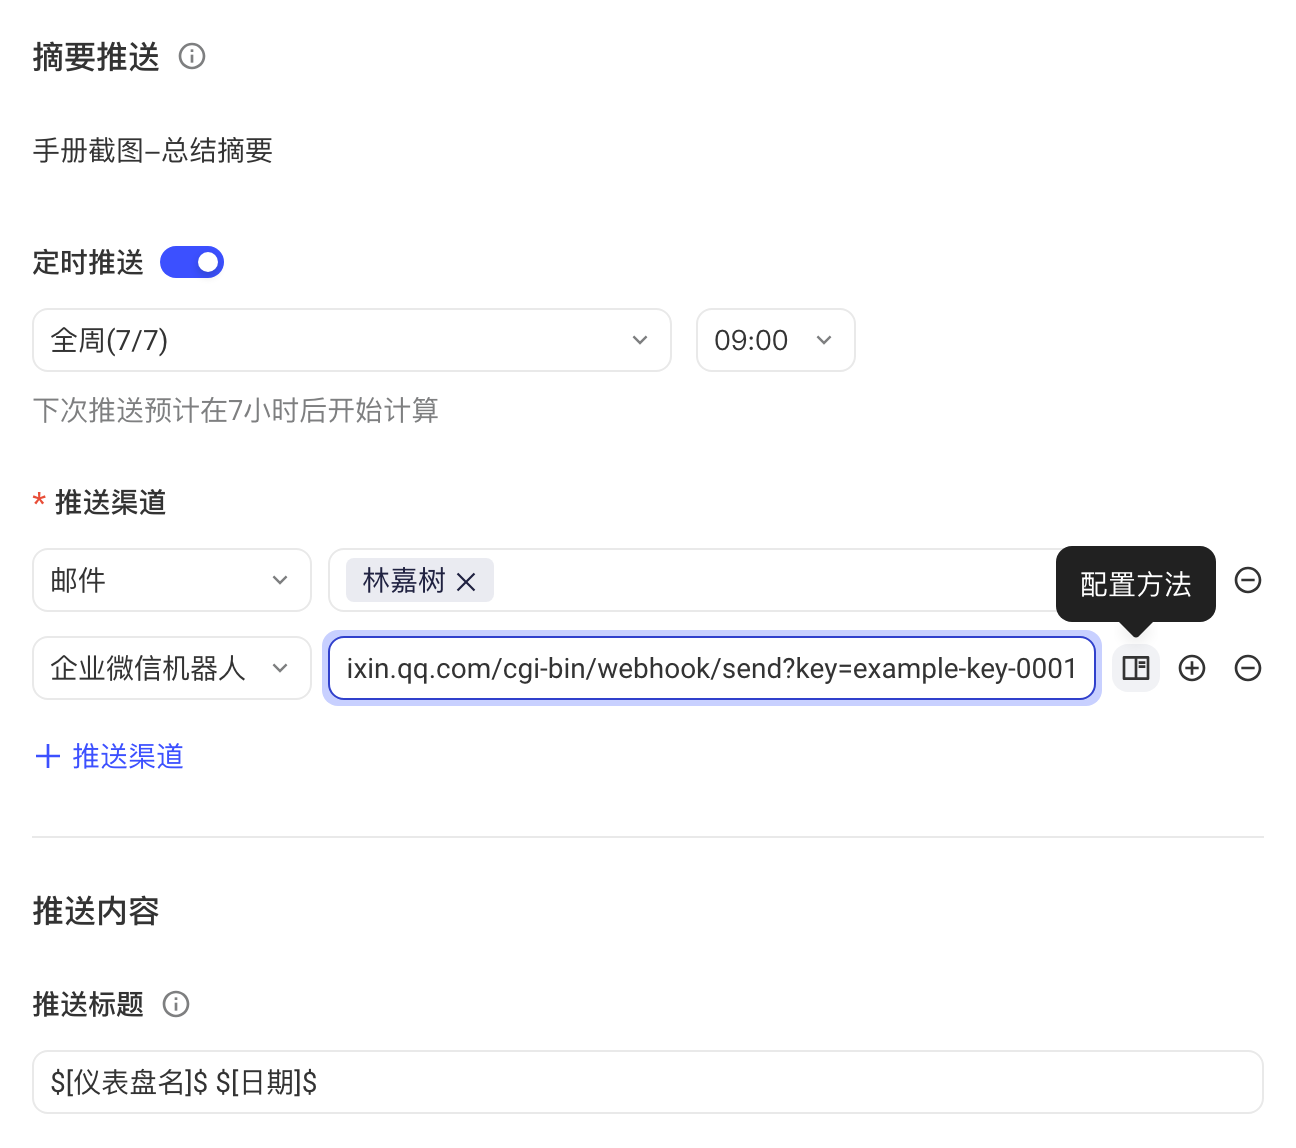Click the 下次推送预计在7小时后开始计算 hint text
The height and width of the screenshot is (1148, 1296).
236,410
